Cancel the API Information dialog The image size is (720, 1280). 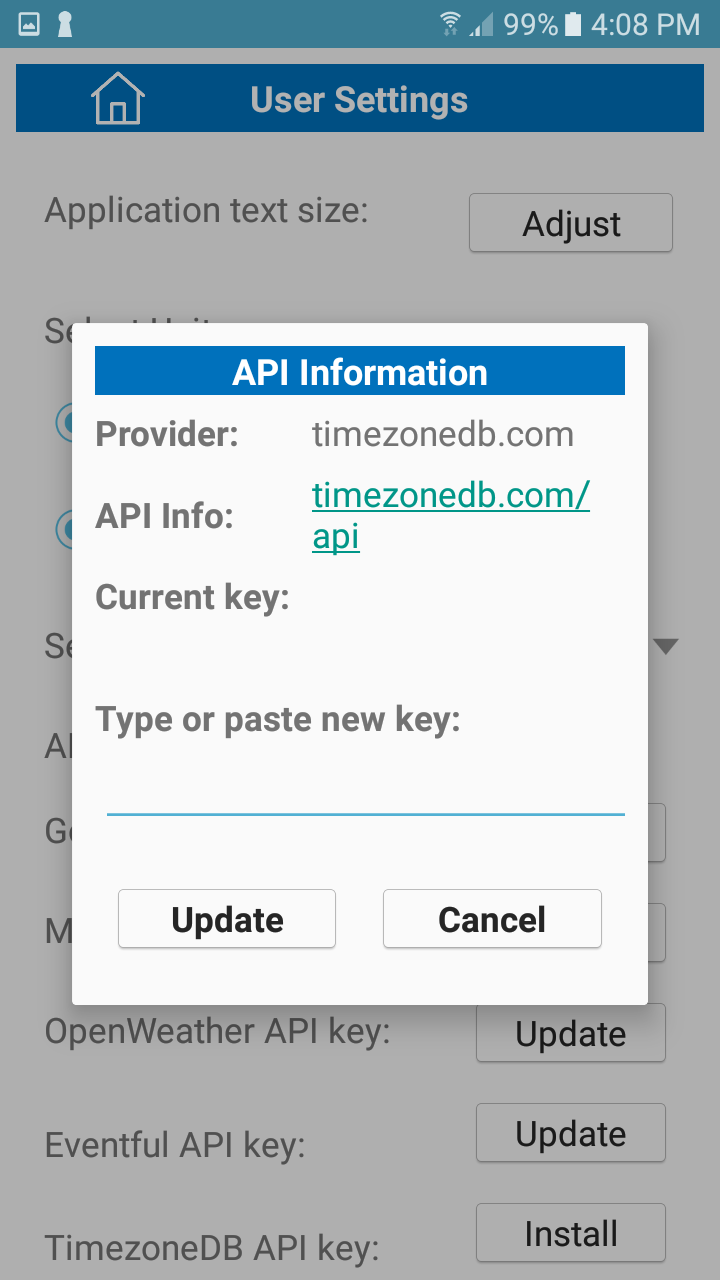492,919
